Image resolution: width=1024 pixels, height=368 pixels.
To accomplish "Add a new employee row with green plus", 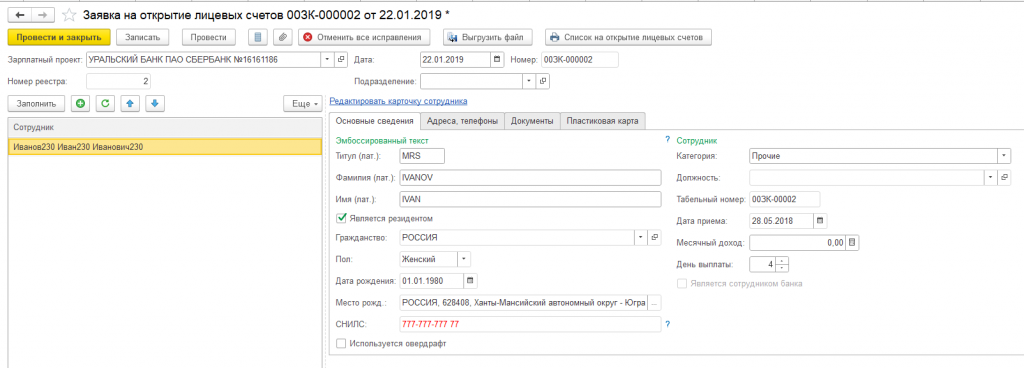I will coord(80,103).
